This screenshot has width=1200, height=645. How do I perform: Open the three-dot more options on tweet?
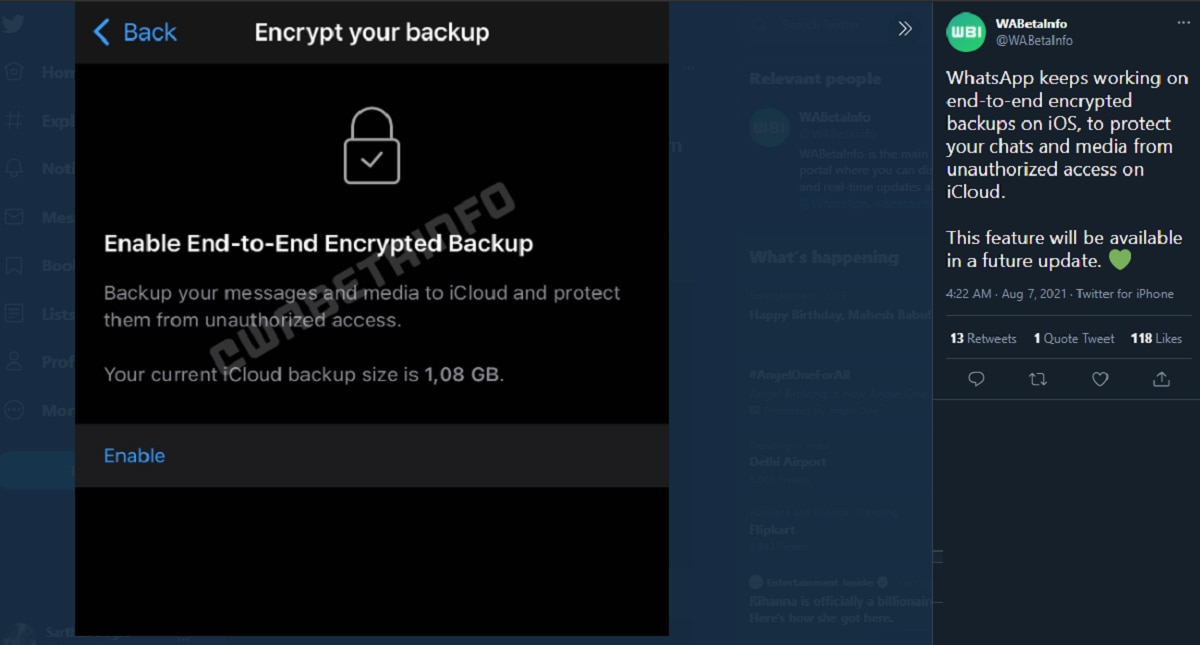1184,22
